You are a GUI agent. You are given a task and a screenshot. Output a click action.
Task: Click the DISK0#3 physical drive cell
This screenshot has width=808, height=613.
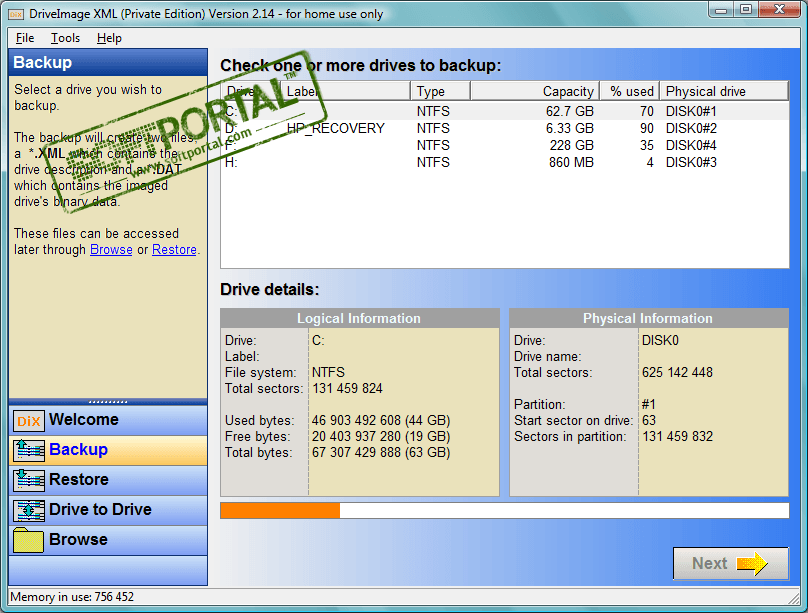coord(691,162)
